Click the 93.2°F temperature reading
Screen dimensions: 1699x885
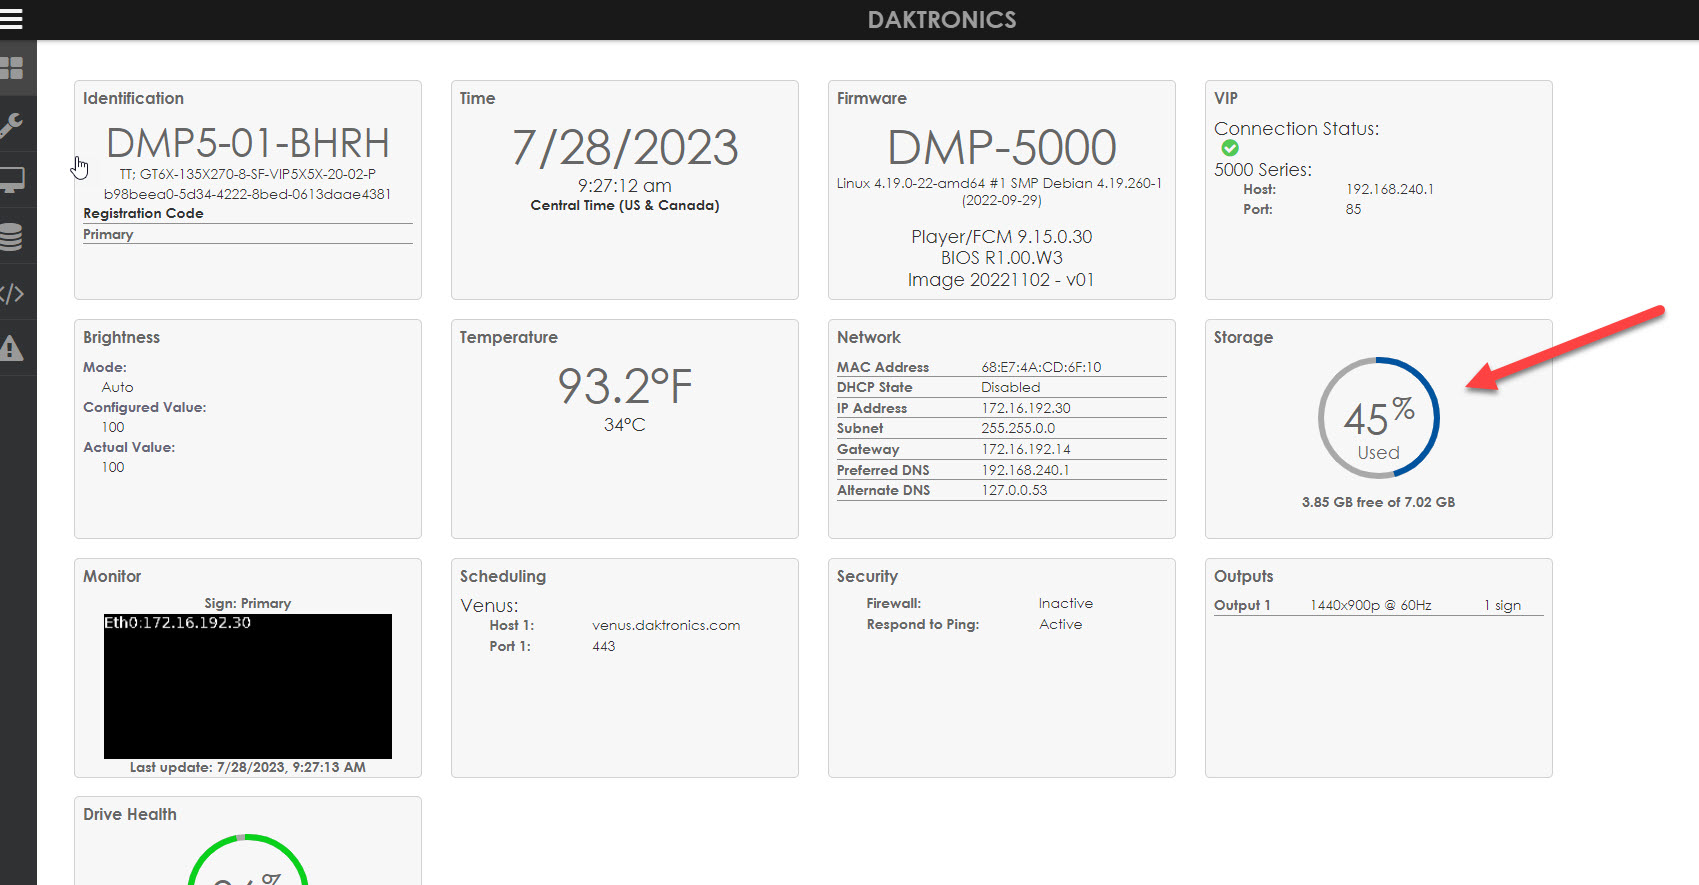(x=624, y=387)
